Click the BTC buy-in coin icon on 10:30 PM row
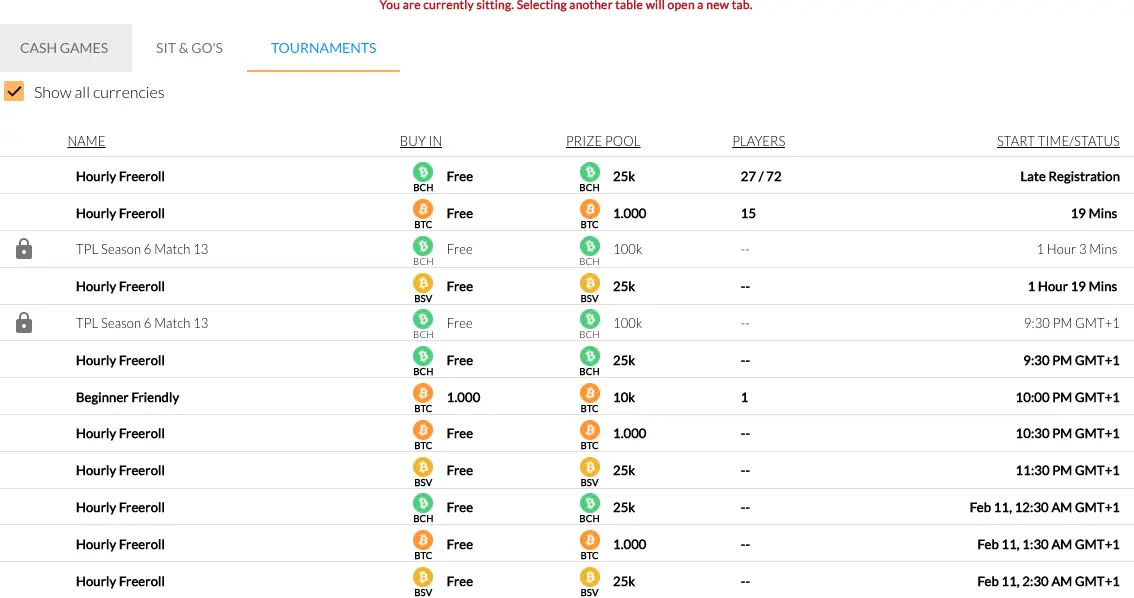Screen dimensions: 1134x598 click(x=423, y=430)
